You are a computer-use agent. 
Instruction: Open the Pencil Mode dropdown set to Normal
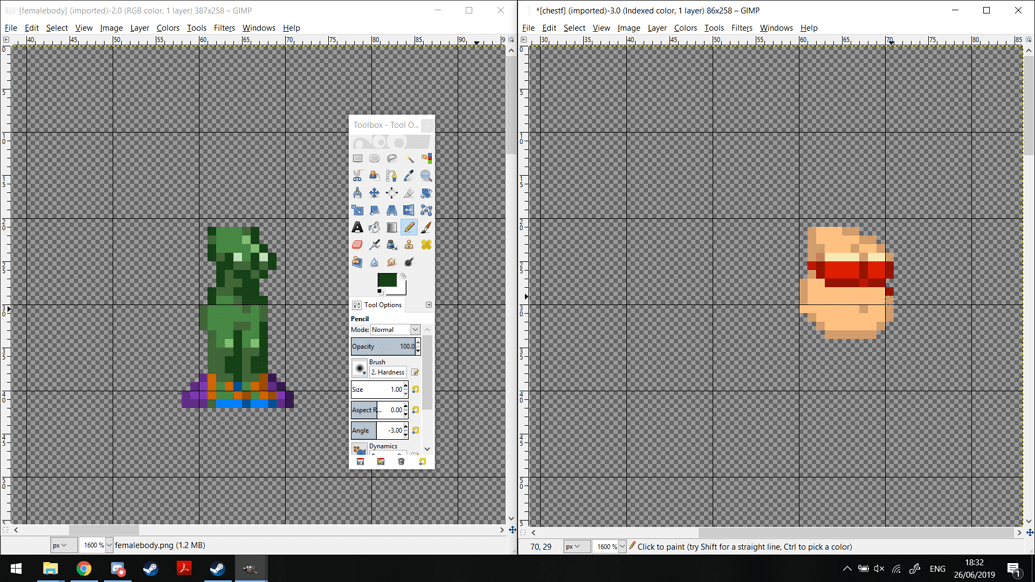[396, 330]
